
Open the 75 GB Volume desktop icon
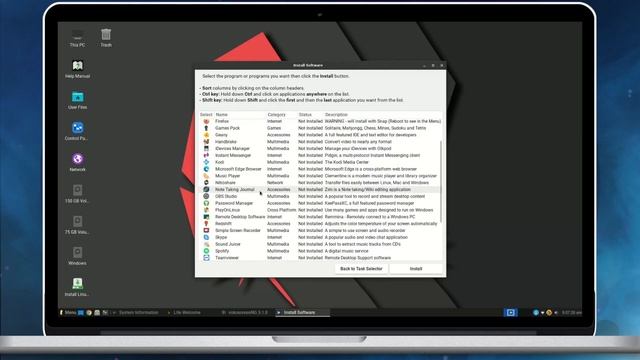pyautogui.click(x=77, y=225)
